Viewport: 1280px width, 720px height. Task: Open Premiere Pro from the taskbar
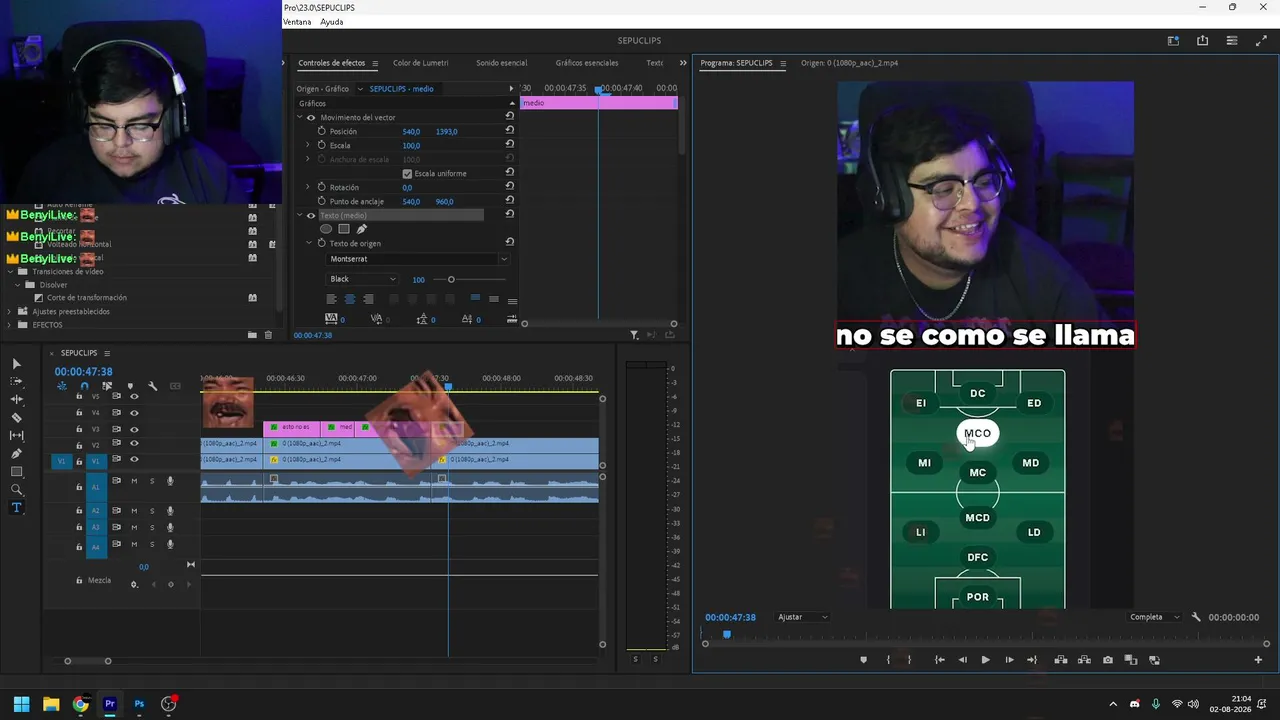(x=110, y=704)
